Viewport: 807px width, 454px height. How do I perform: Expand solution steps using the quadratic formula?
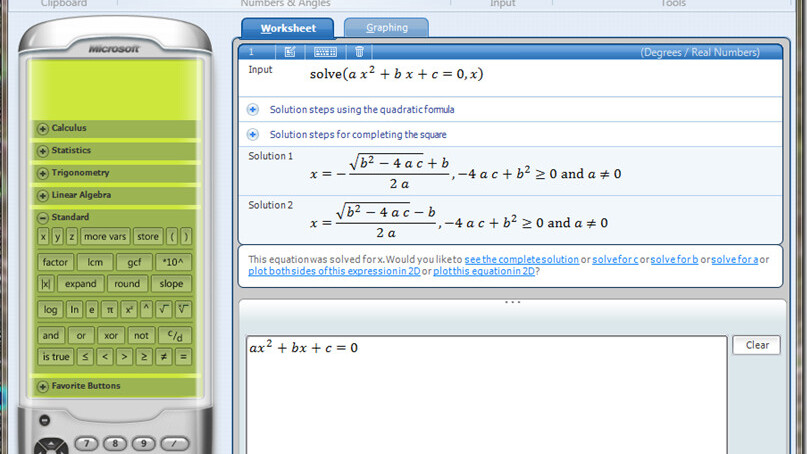pos(253,109)
